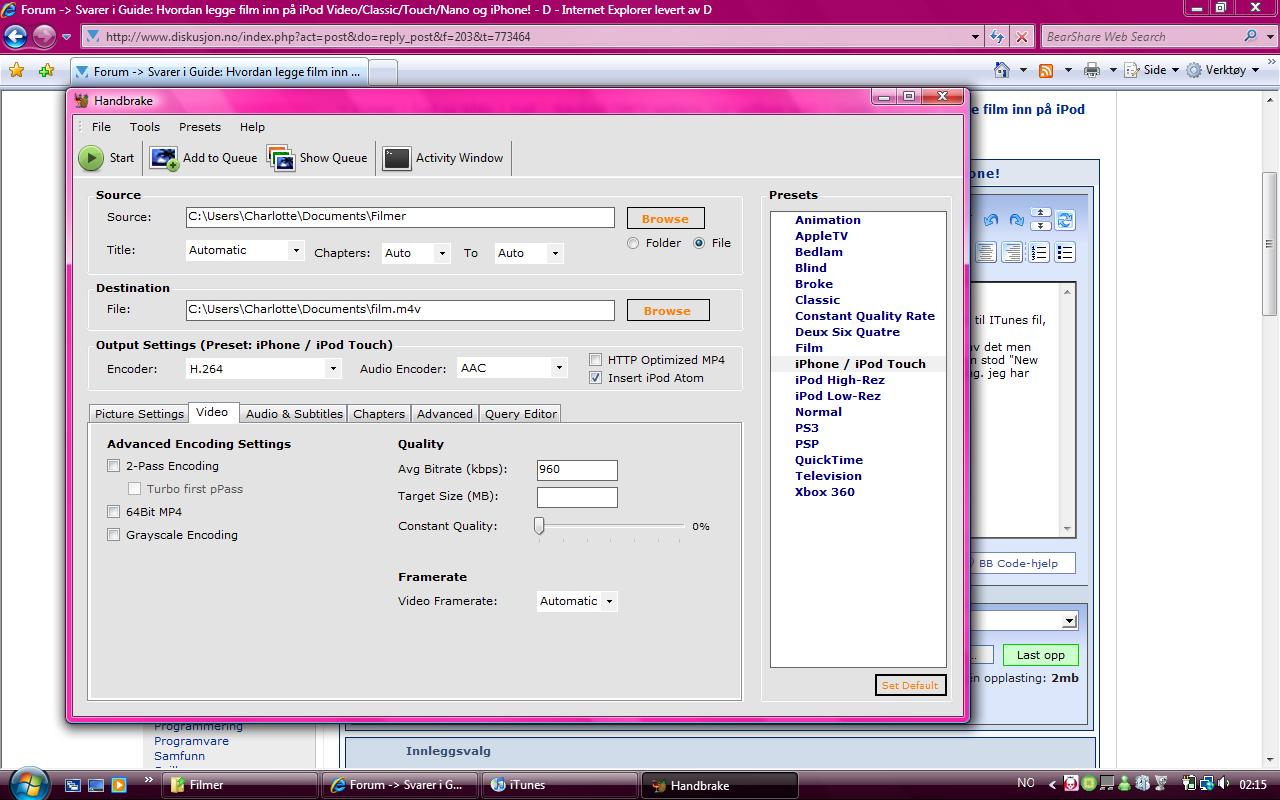This screenshot has width=1280, height=800.
Task: Click the redo icon in forum editor
Action: (1016, 220)
